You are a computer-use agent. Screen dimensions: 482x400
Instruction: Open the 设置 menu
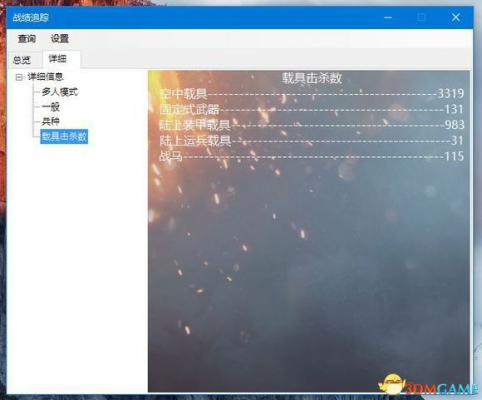pos(60,39)
